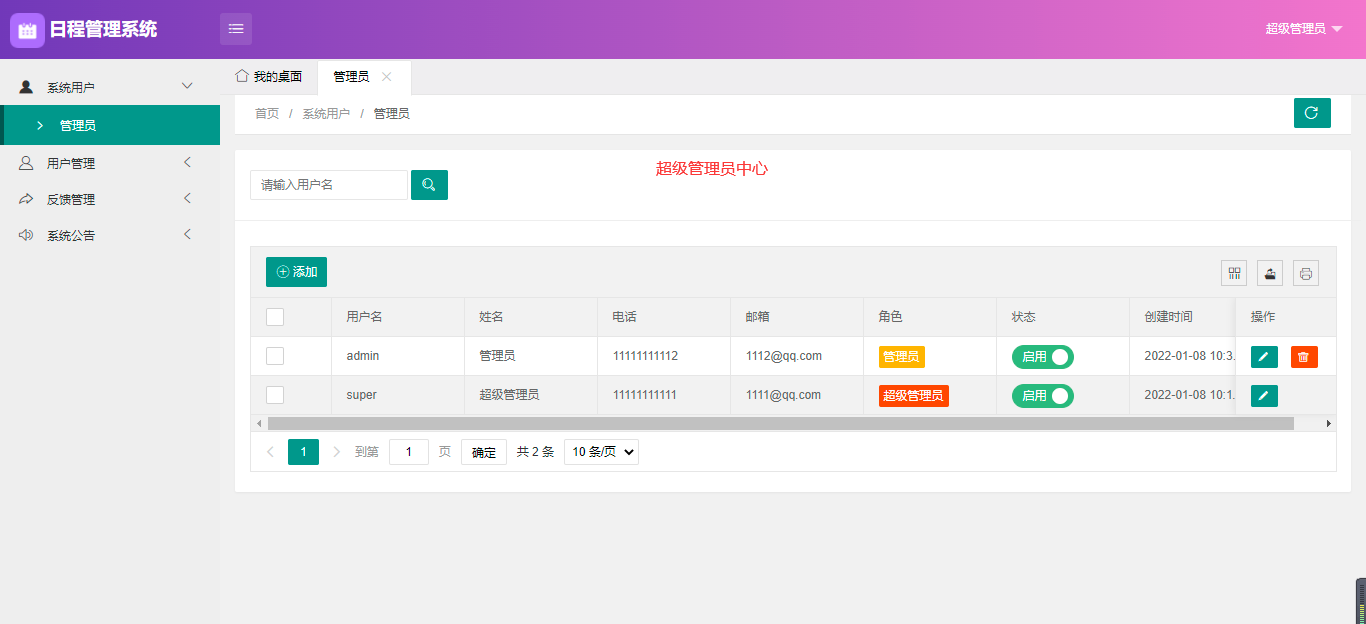This screenshot has width=1366, height=624.
Task: Expand the 反馈管理 menu
Action: [x=187, y=199]
